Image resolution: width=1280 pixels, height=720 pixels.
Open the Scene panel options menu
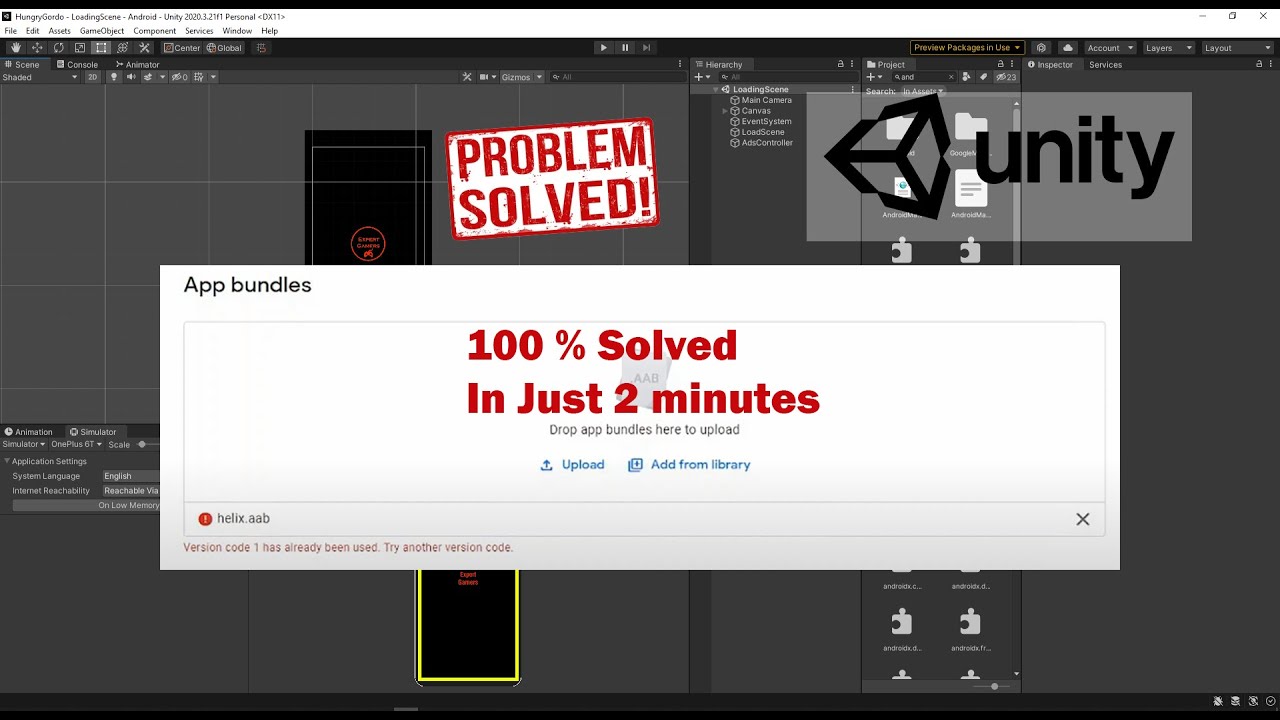[679, 64]
